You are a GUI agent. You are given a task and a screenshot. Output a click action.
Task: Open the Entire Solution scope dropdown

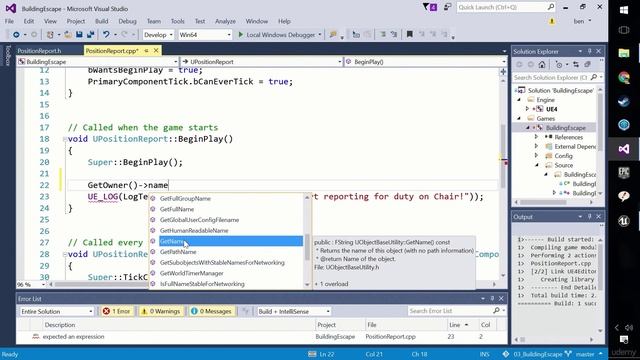57,311
